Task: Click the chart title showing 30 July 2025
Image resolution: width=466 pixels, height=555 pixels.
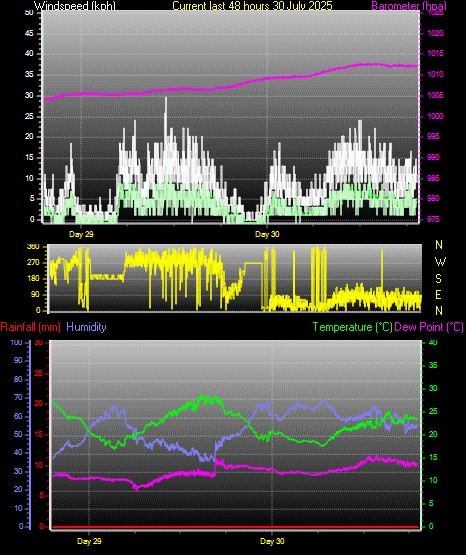Action: [252, 6]
